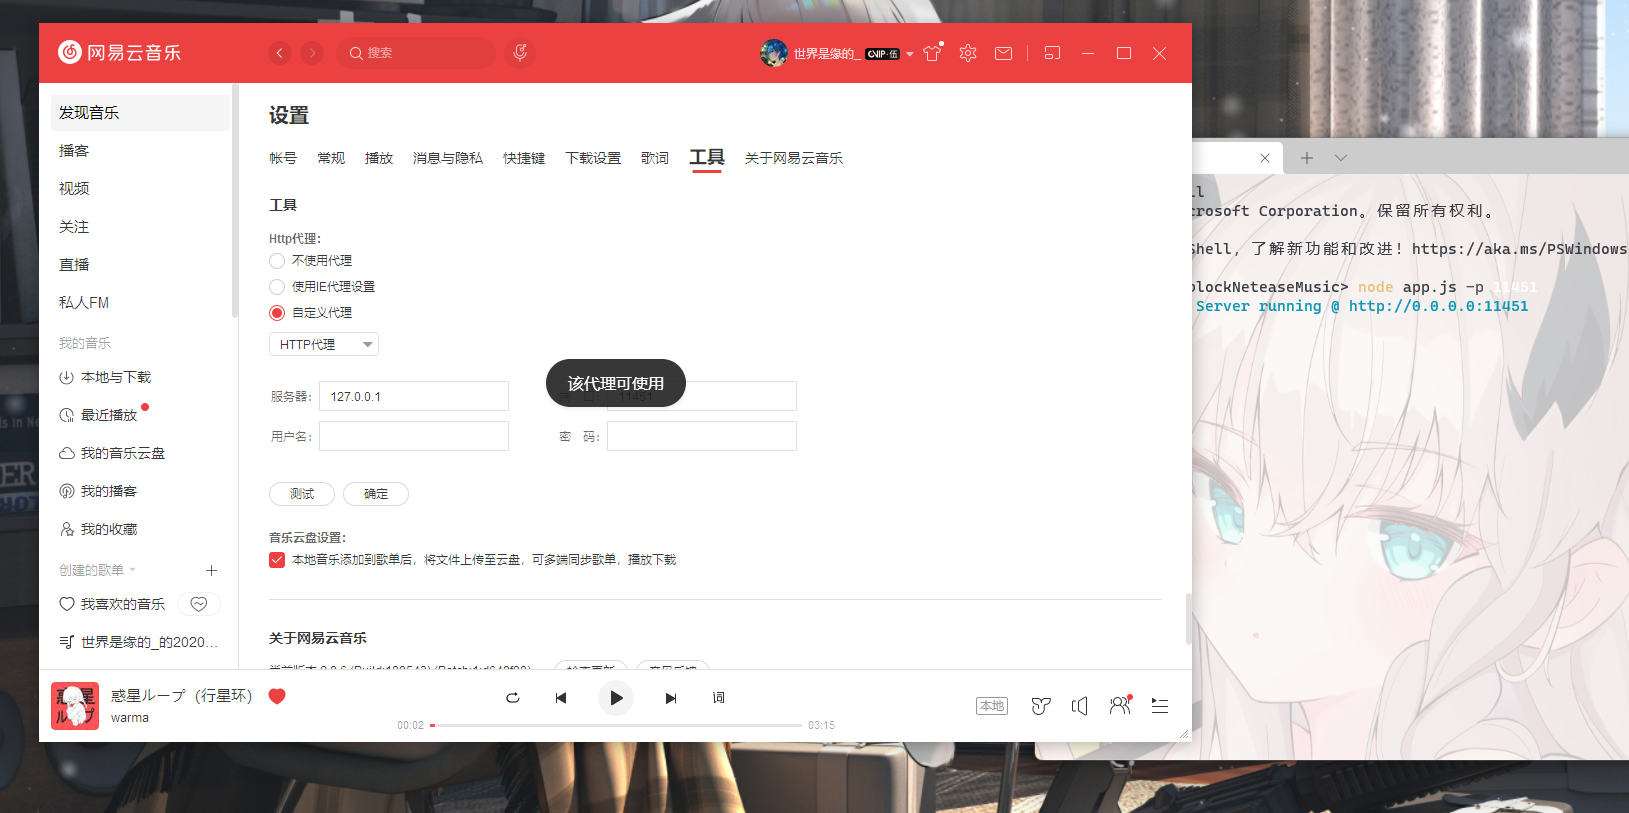Image resolution: width=1629 pixels, height=813 pixels.
Task: Switch to mini player mode icon
Action: pos(1052,53)
